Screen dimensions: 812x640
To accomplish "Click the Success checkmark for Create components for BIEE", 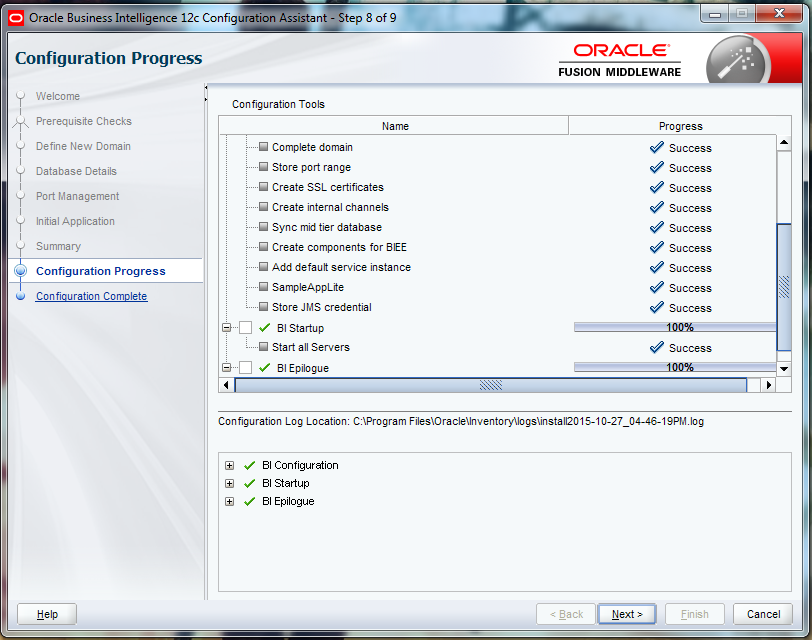I will (x=657, y=248).
